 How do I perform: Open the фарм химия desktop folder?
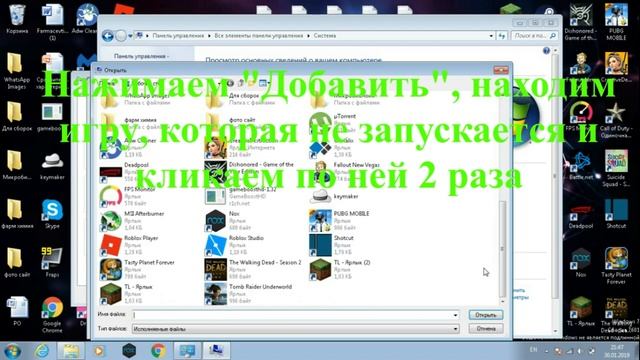click(x=16, y=214)
